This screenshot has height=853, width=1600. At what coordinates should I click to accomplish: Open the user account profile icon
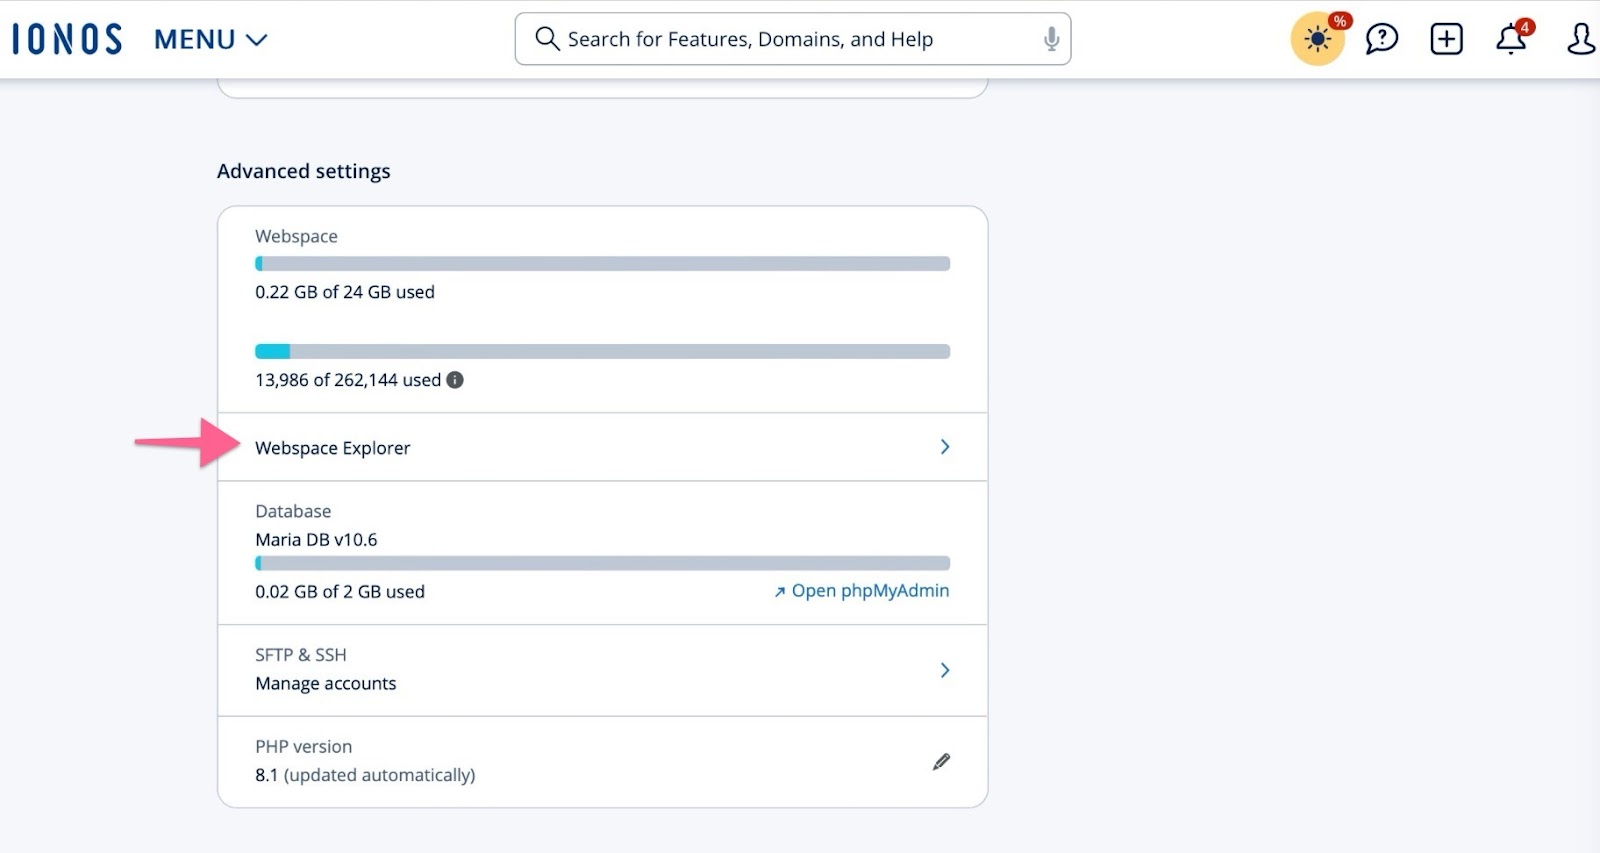pyautogui.click(x=1580, y=39)
